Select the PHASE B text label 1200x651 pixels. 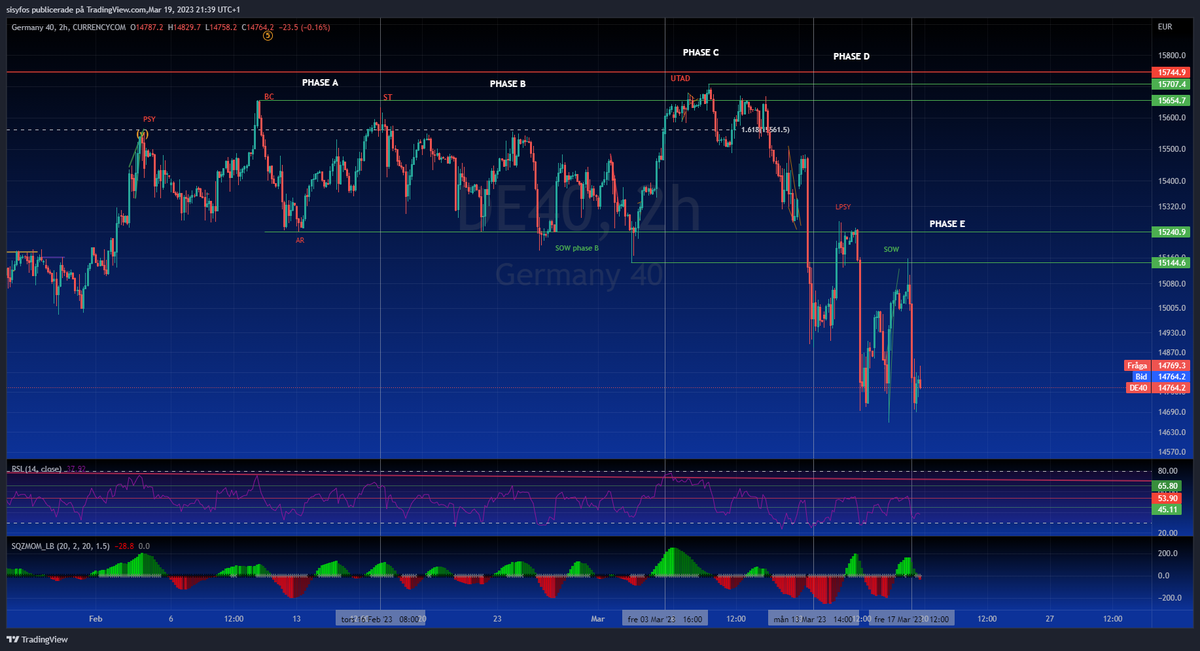(x=507, y=84)
